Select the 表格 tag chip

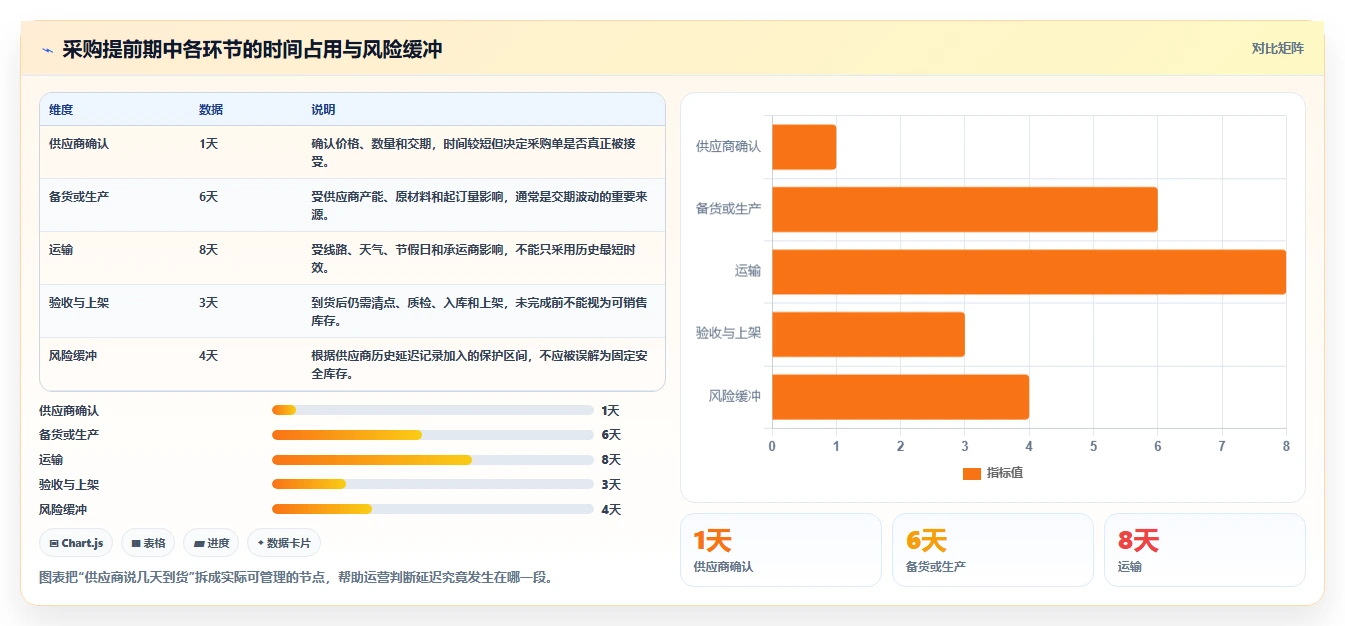pos(148,543)
